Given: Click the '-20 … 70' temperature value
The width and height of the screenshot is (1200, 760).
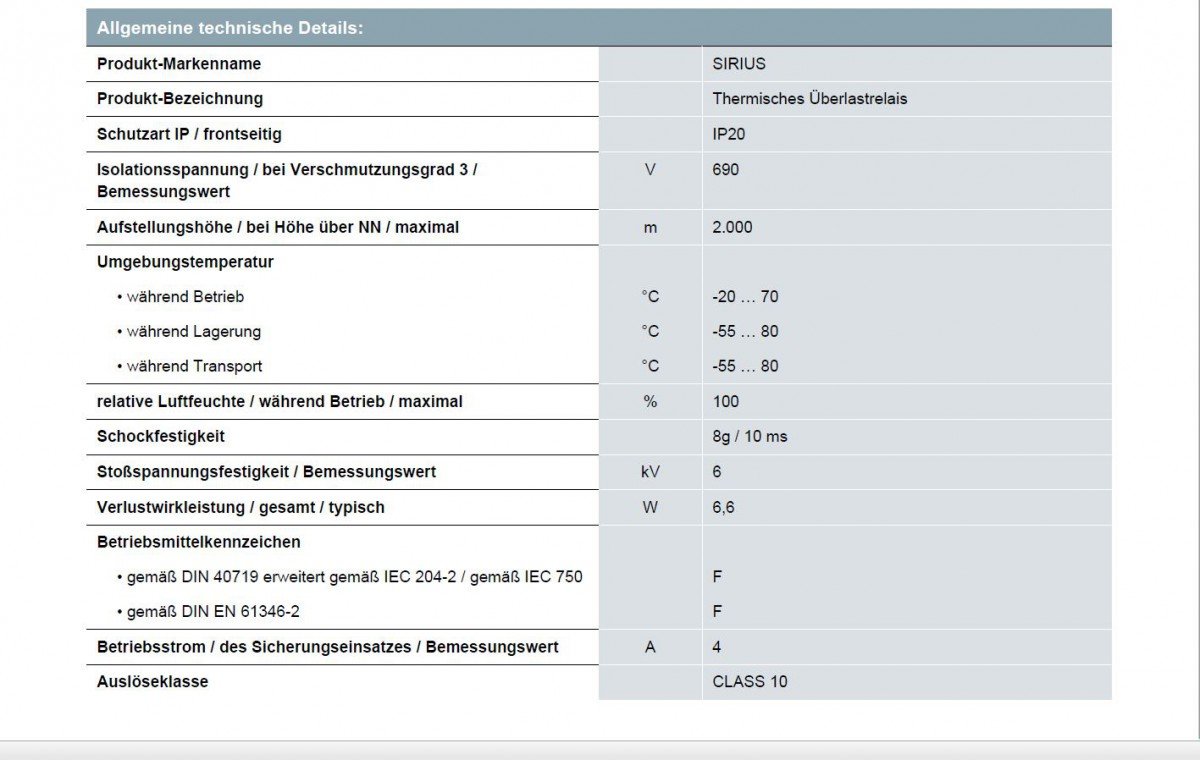Looking at the screenshot, I should point(745,297).
